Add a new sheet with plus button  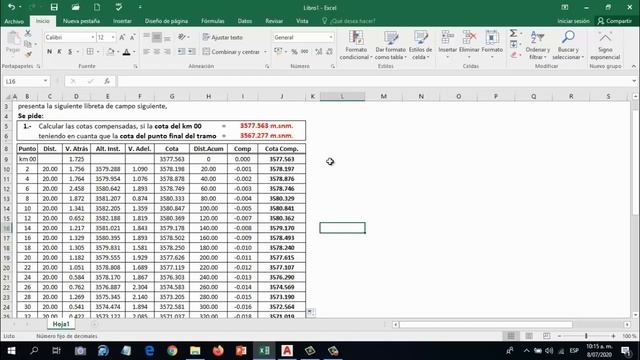94,324
